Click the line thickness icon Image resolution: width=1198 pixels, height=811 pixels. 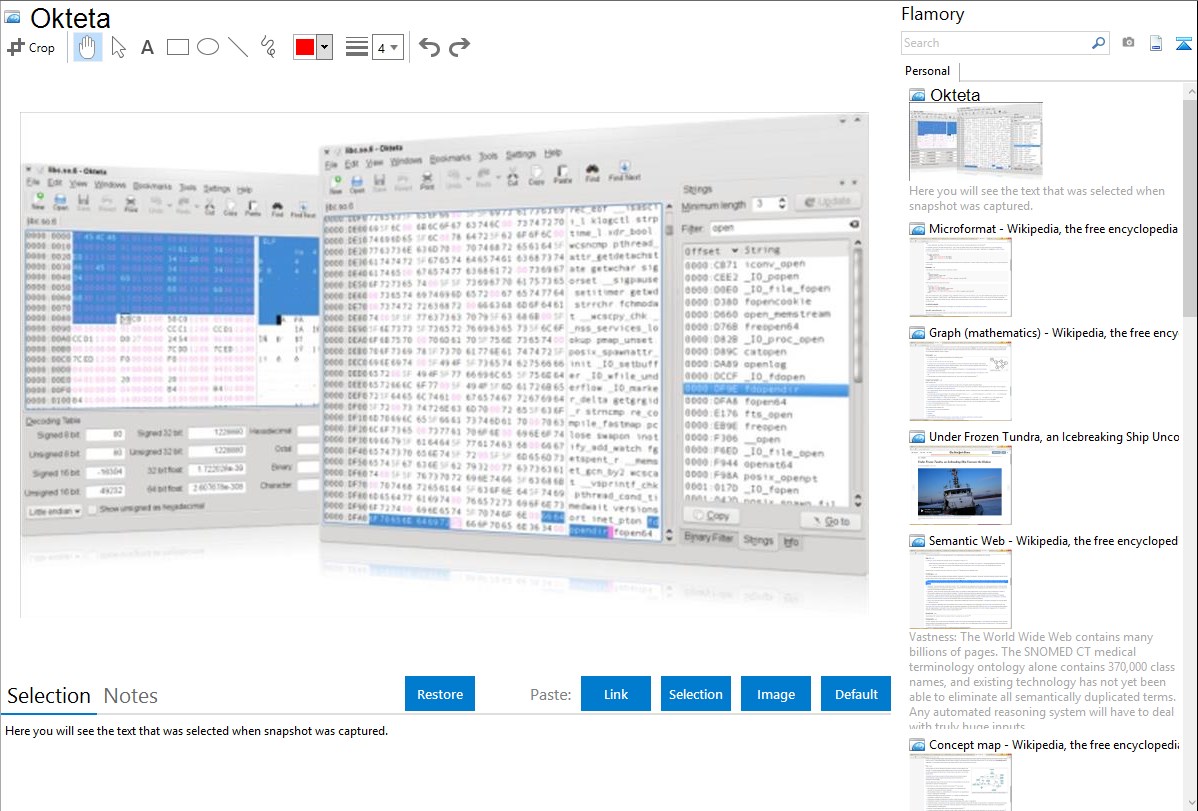(x=356, y=47)
